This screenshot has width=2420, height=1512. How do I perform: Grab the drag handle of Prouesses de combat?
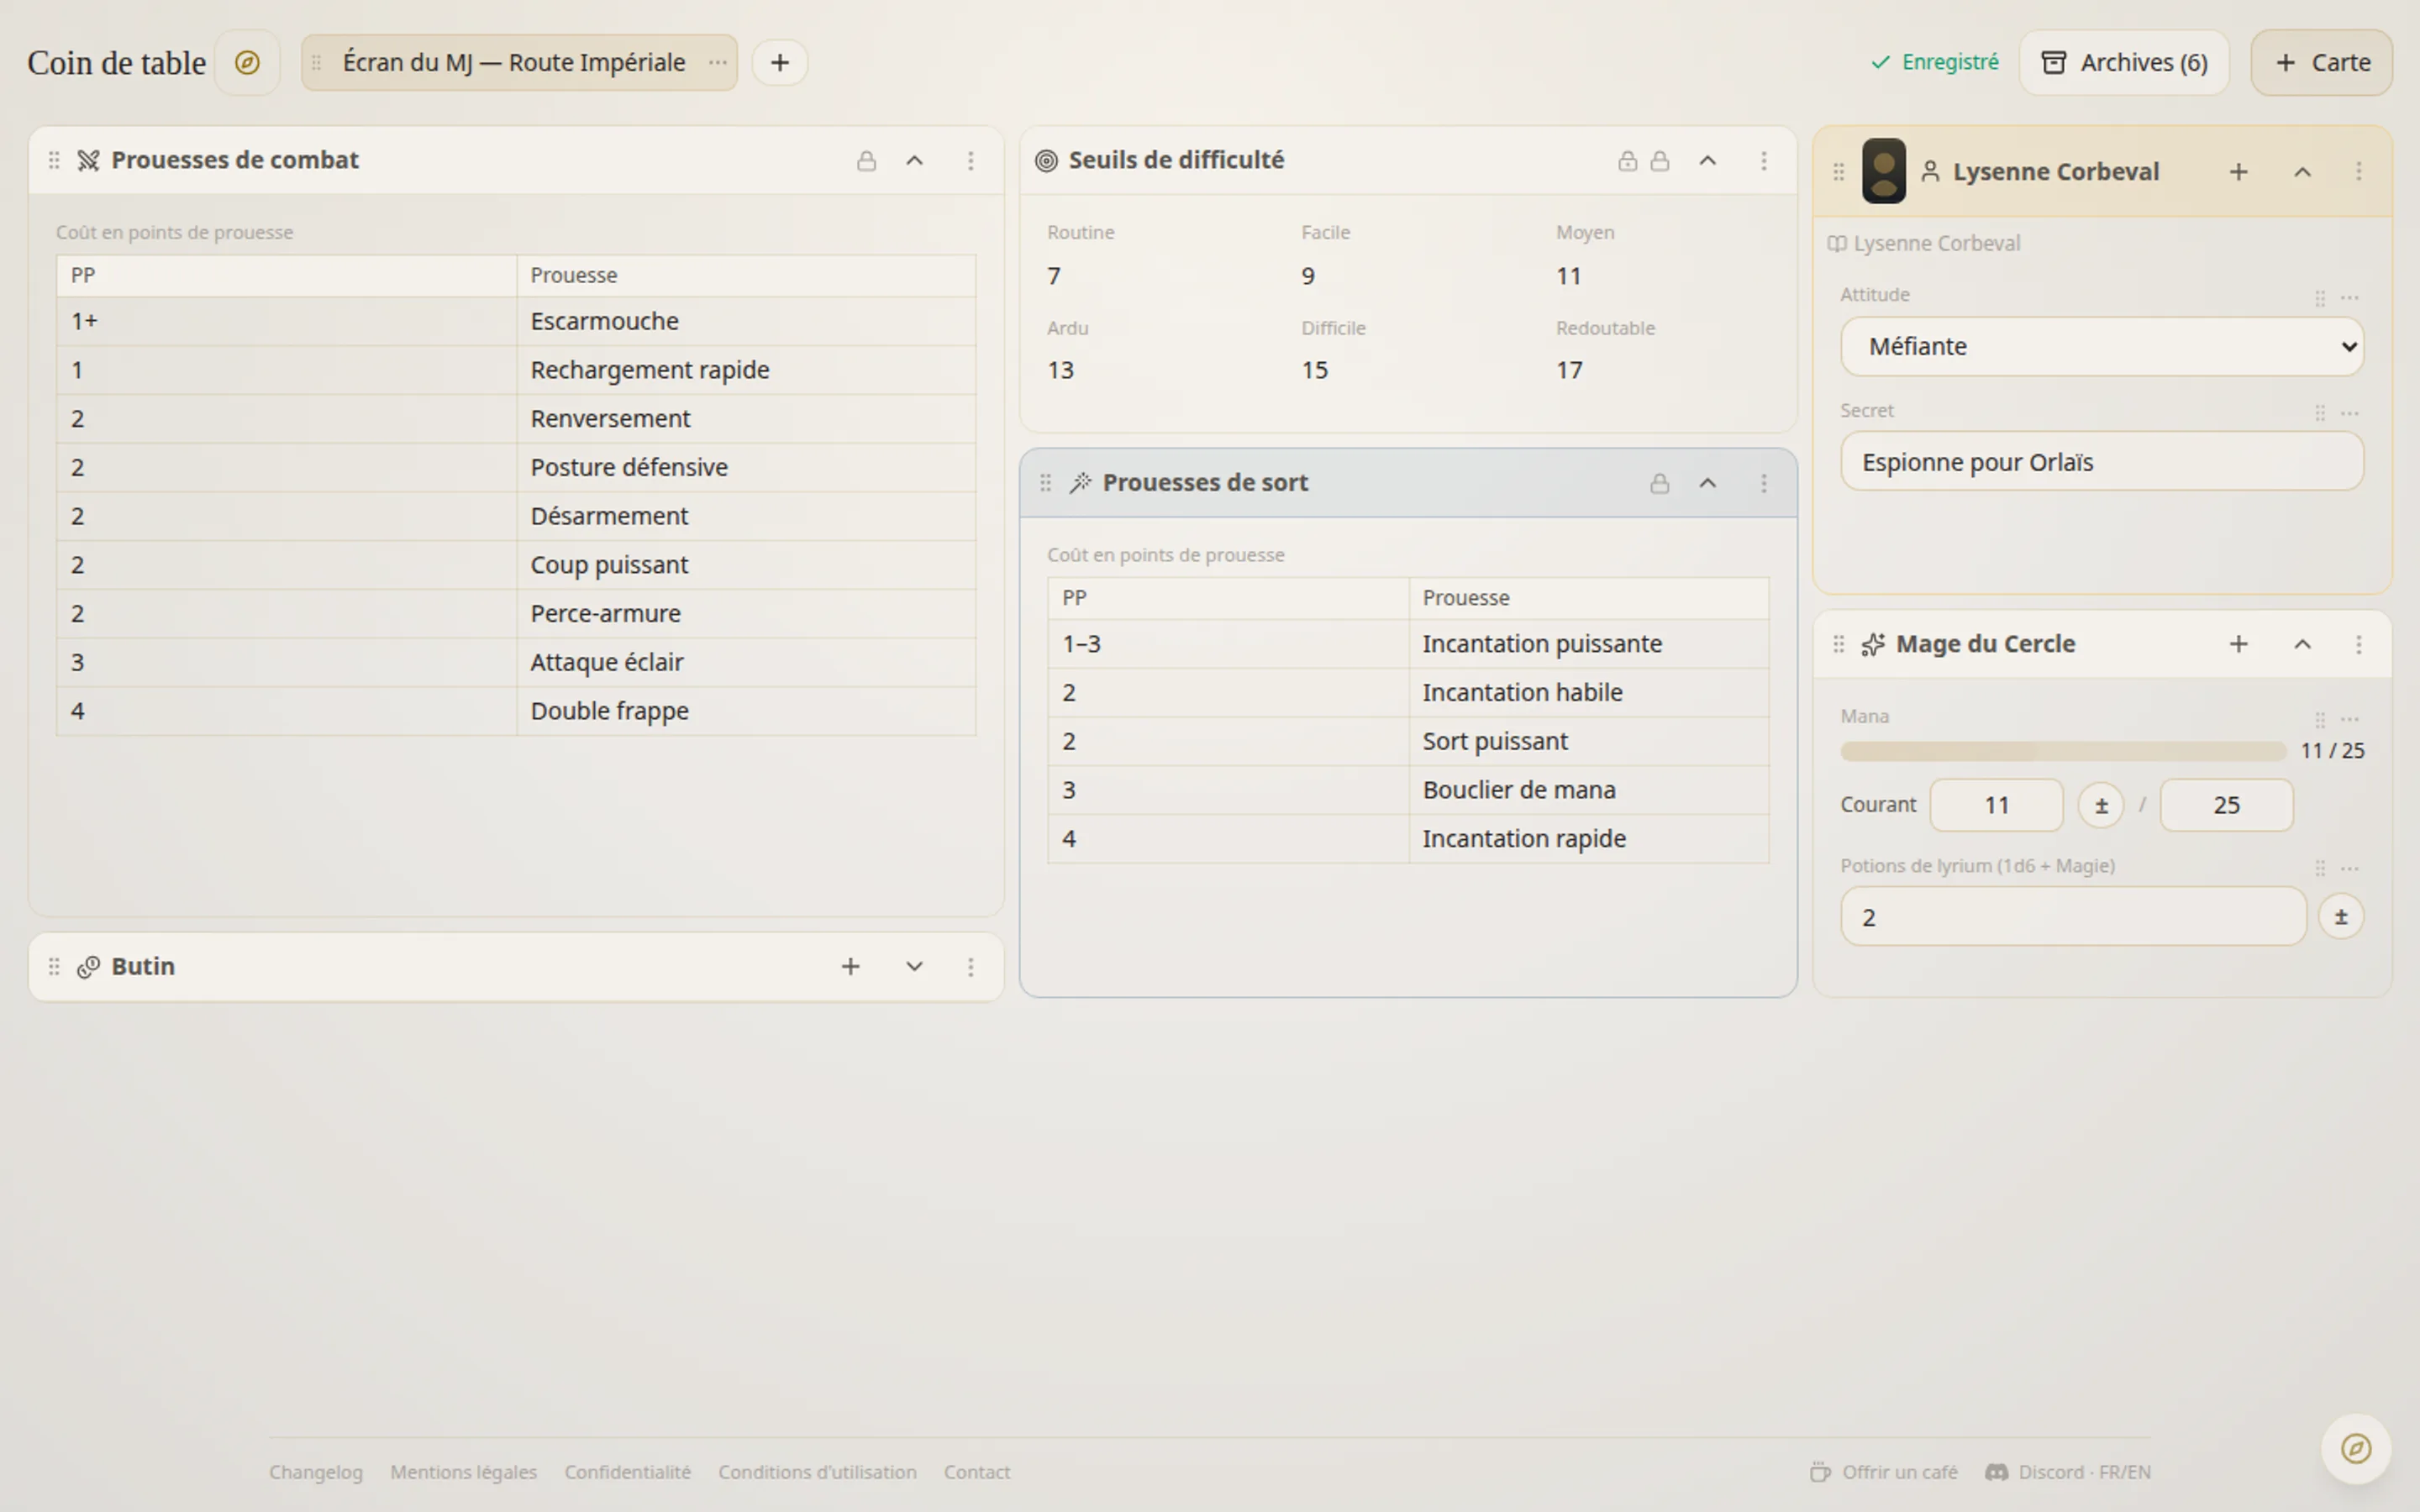tap(54, 161)
